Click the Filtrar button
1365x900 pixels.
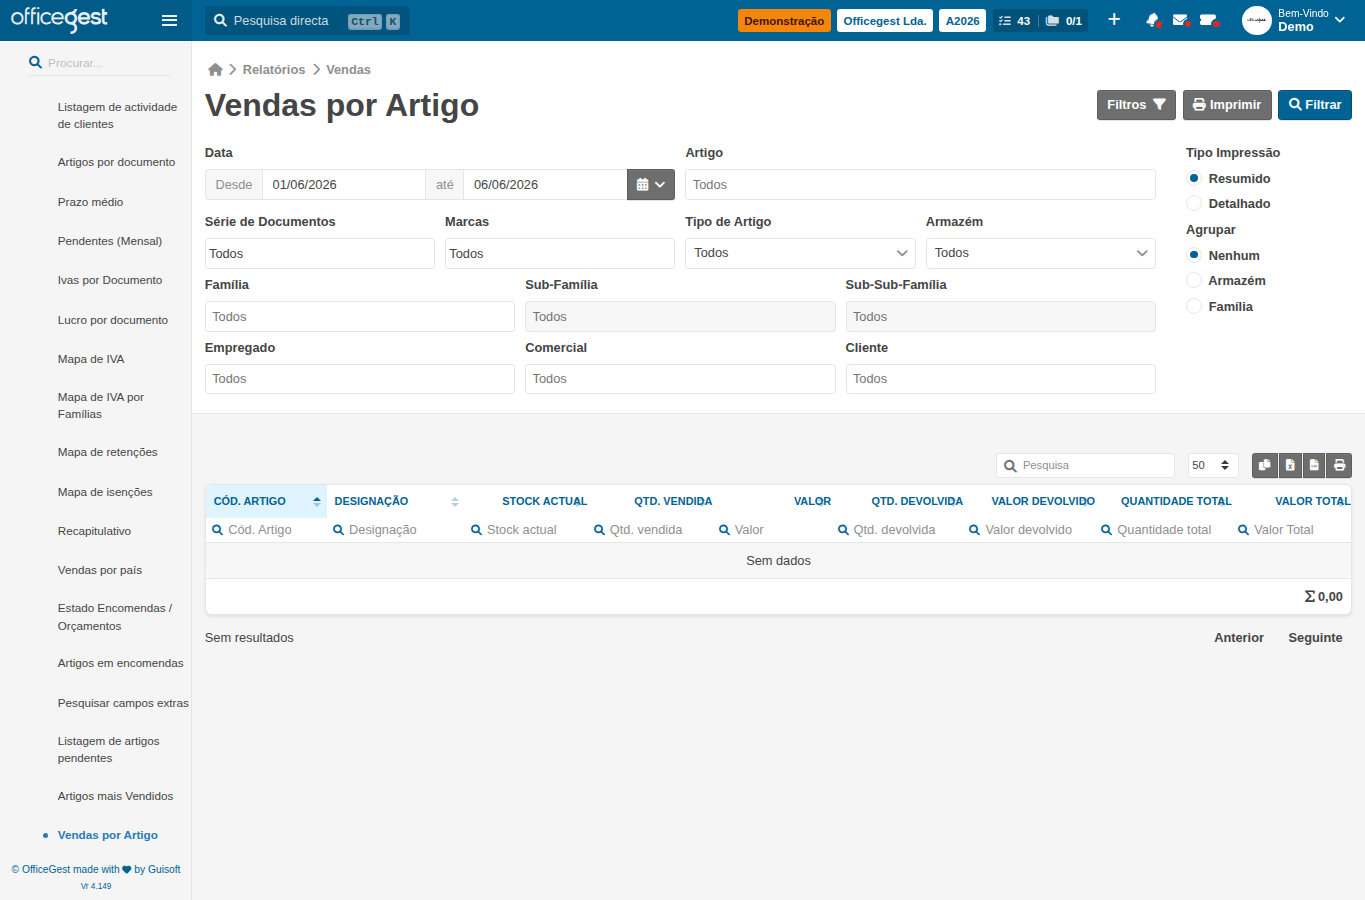coord(1315,105)
